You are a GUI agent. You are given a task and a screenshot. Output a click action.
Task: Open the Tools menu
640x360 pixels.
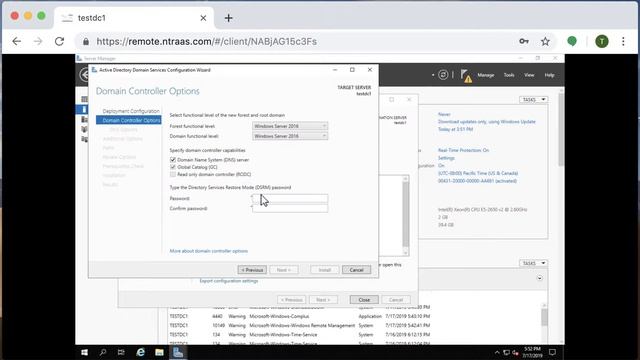tap(509, 75)
